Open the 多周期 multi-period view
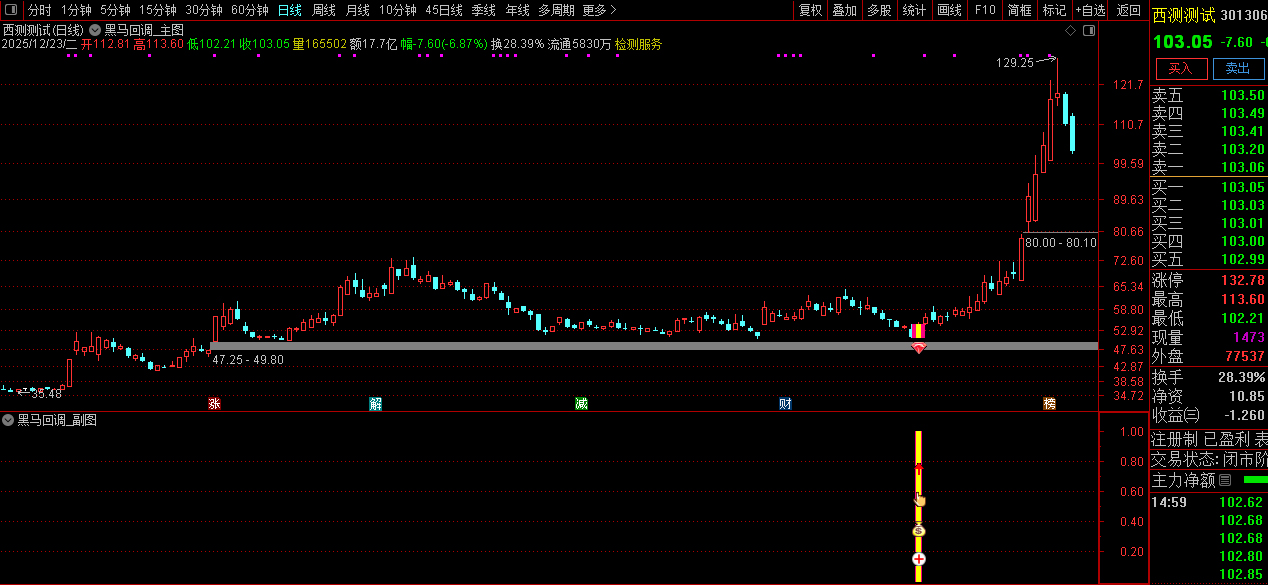The width and height of the screenshot is (1268, 585). click(x=556, y=10)
